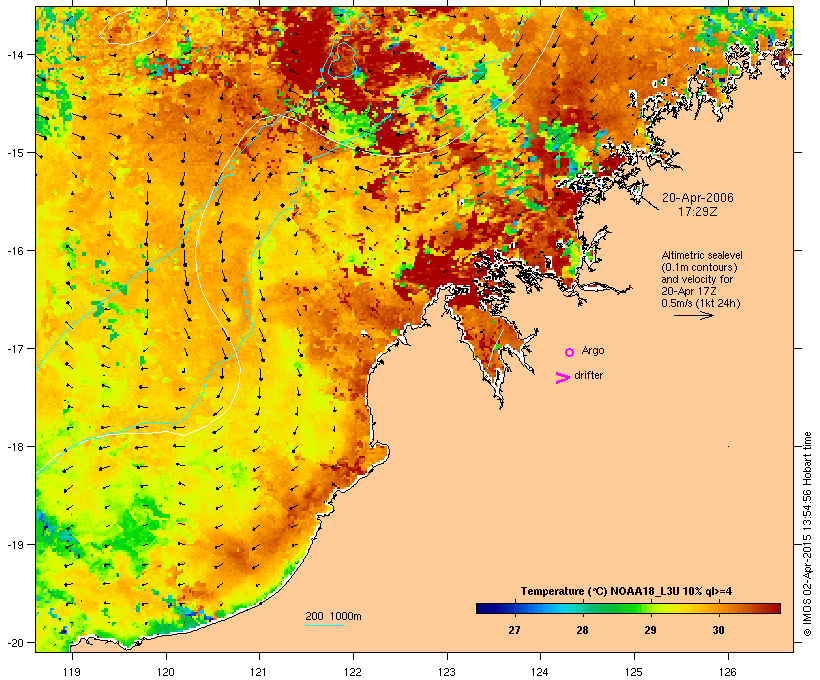The height and width of the screenshot is (680, 820).
Task: Click the longitude axis label 122
Action: [x=353, y=672]
